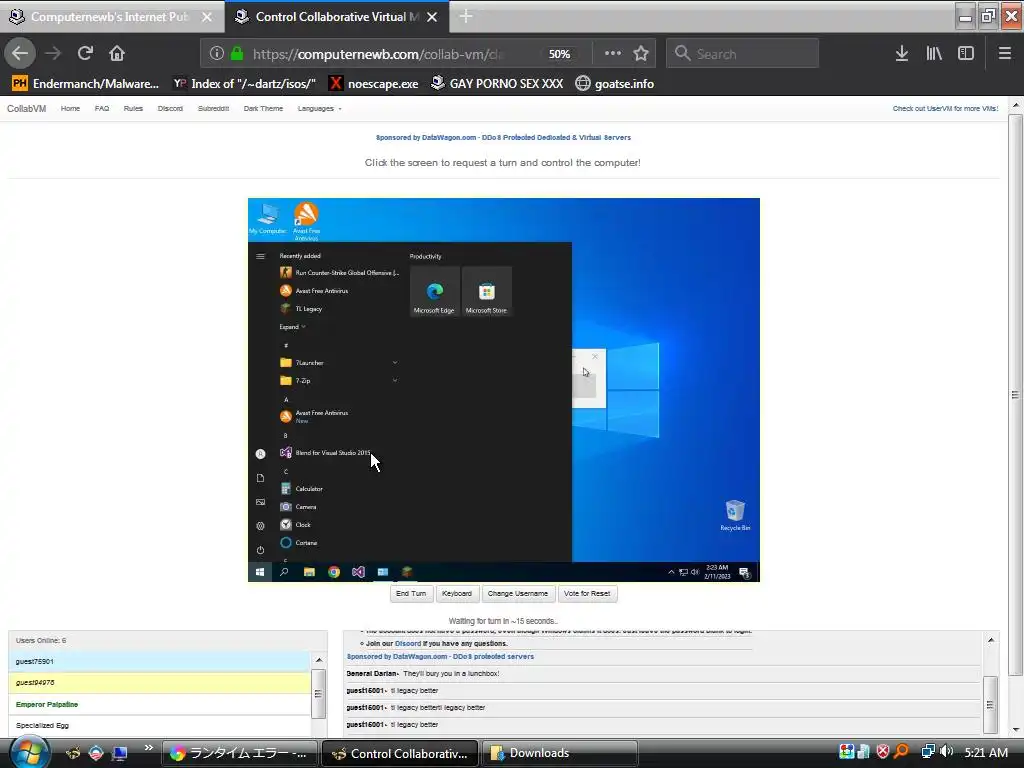Click the VM Windows Start button
Image resolution: width=1024 pixels, height=768 pixels.
tap(260, 572)
